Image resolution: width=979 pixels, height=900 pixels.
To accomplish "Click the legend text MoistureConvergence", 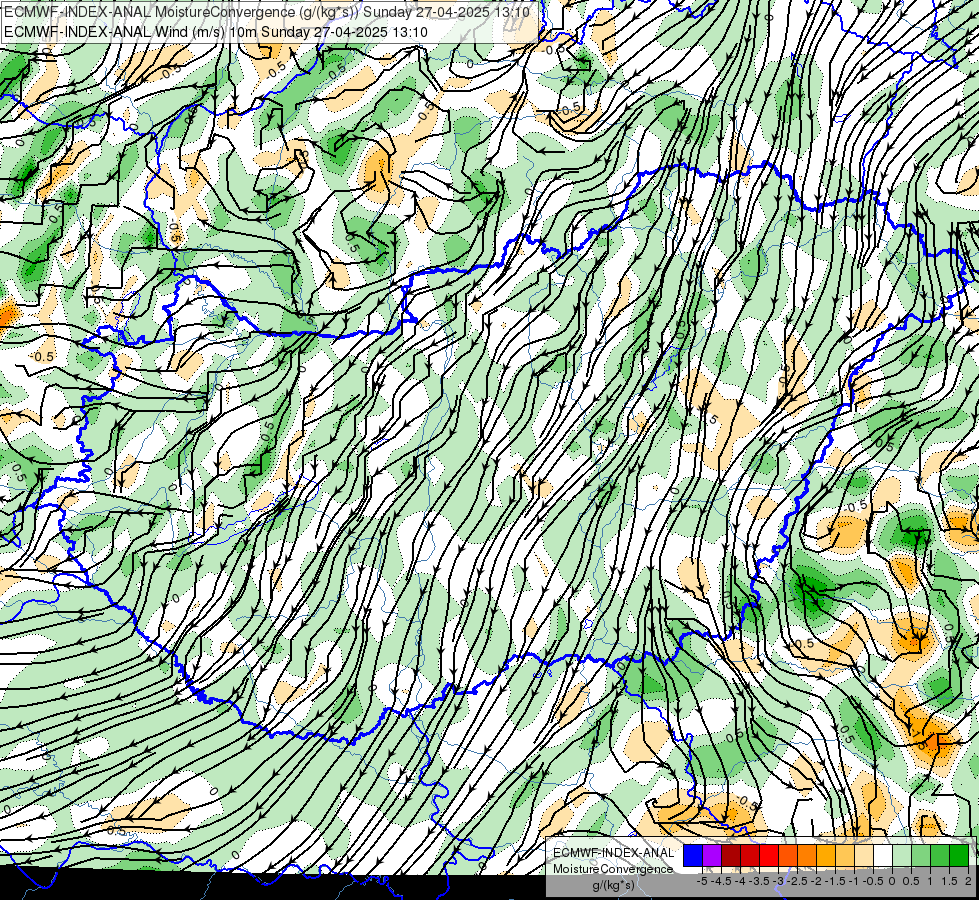I will [x=613, y=869].
